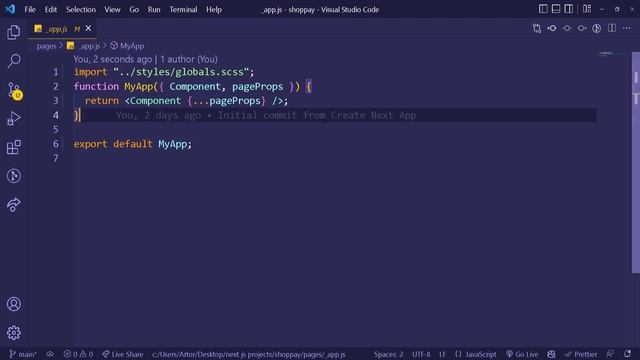Open the GitLens view in activity bar
This screenshot has height=360, width=640.
(13, 176)
